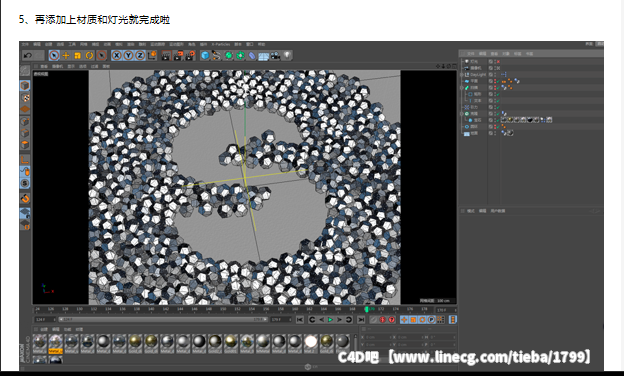Toggle Rotation keyframe recording button
Viewport: 624px width, 376px height.
422,320
